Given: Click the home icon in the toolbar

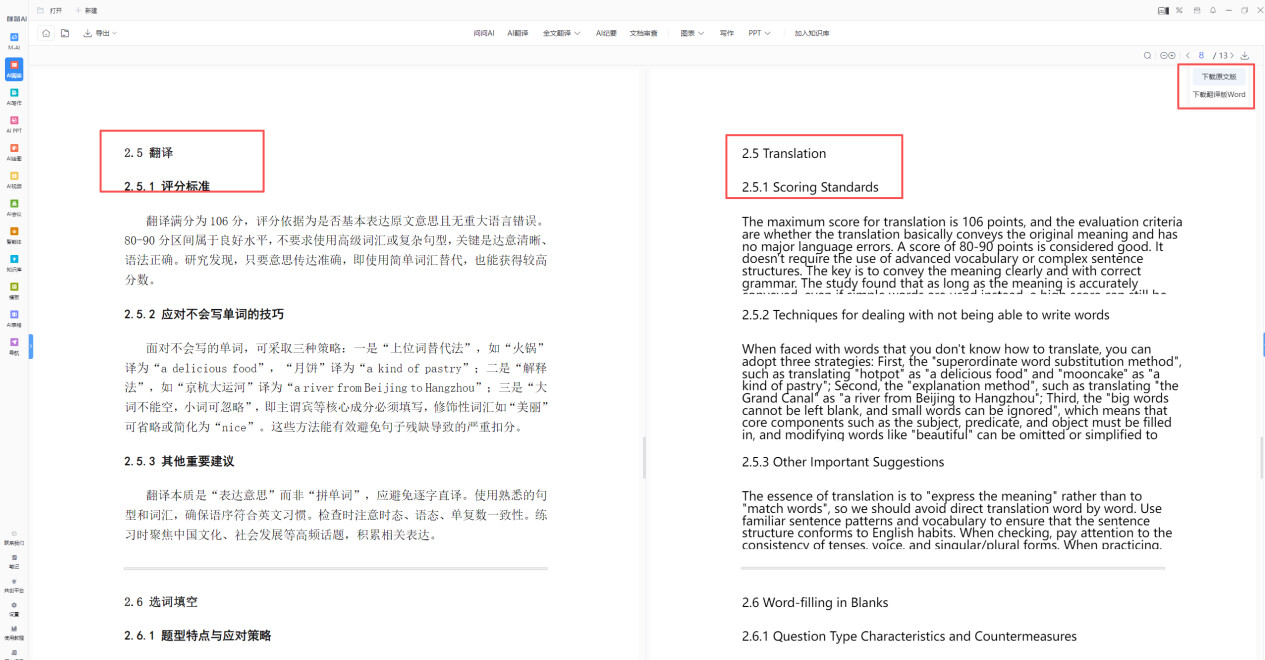Looking at the screenshot, I should coord(46,33).
